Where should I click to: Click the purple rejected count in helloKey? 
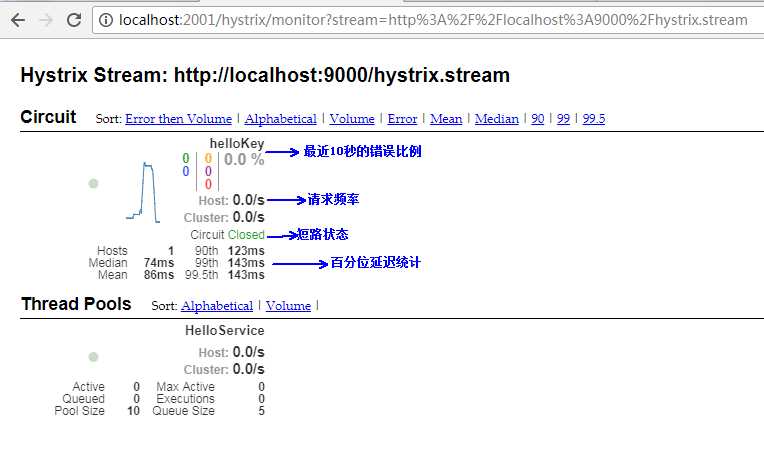(208, 171)
